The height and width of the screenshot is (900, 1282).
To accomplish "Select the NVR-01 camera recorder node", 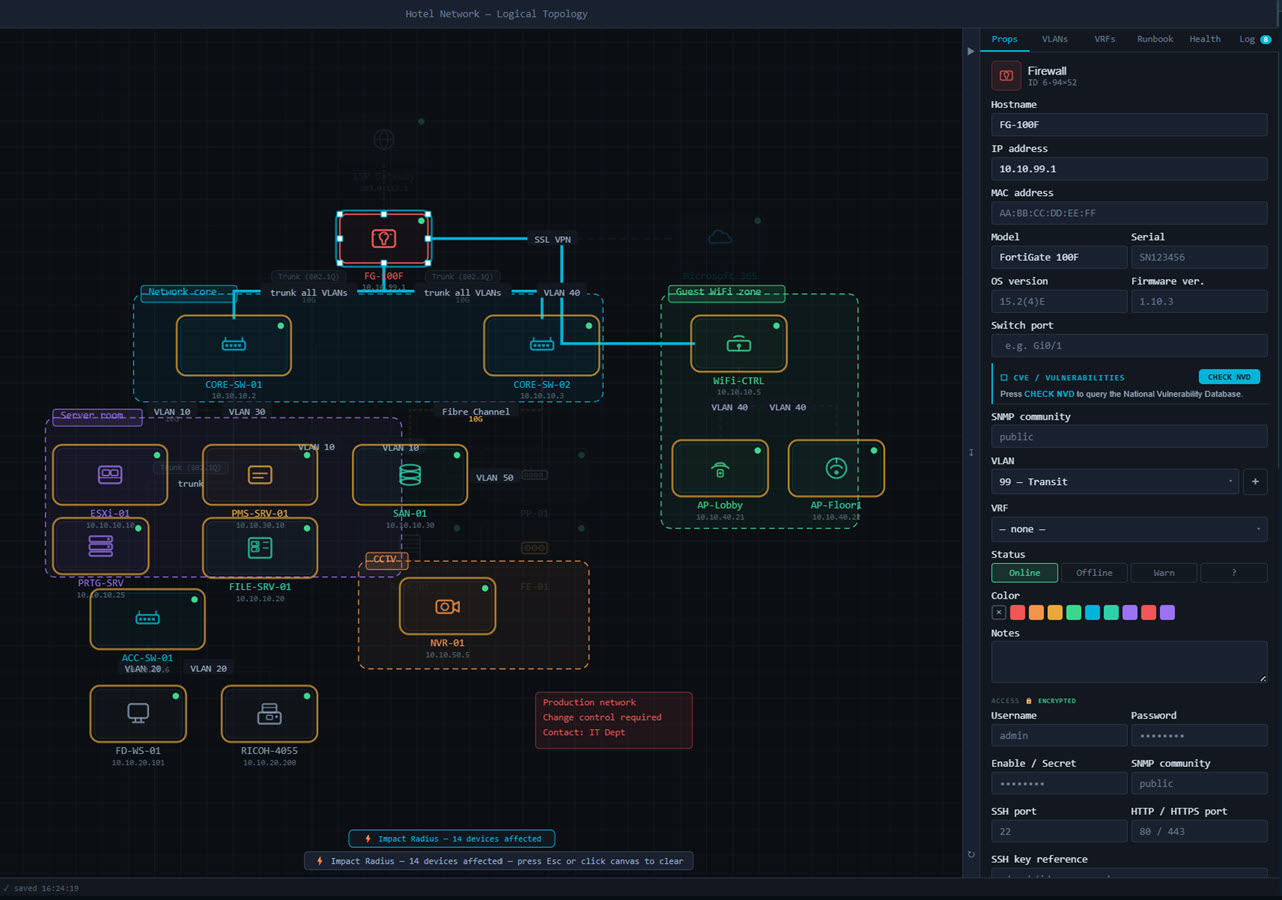I will pyautogui.click(x=447, y=606).
